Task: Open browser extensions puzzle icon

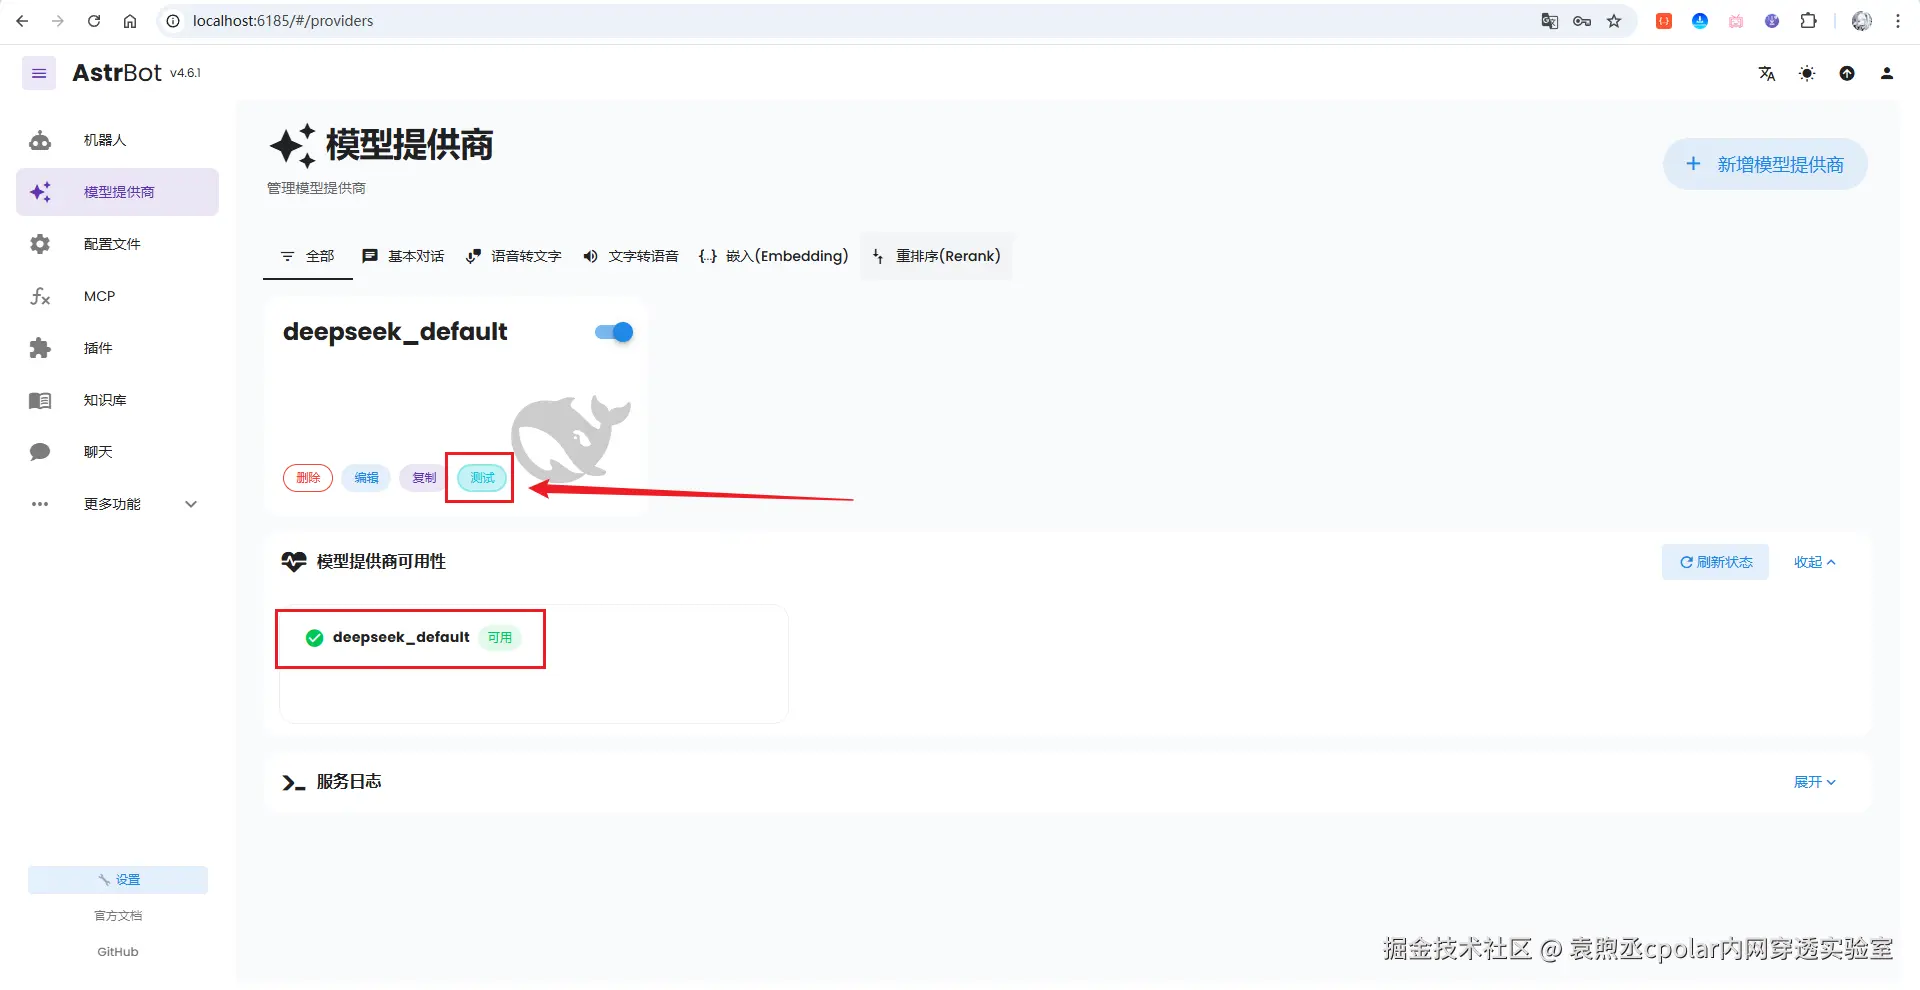Action: [1808, 21]
